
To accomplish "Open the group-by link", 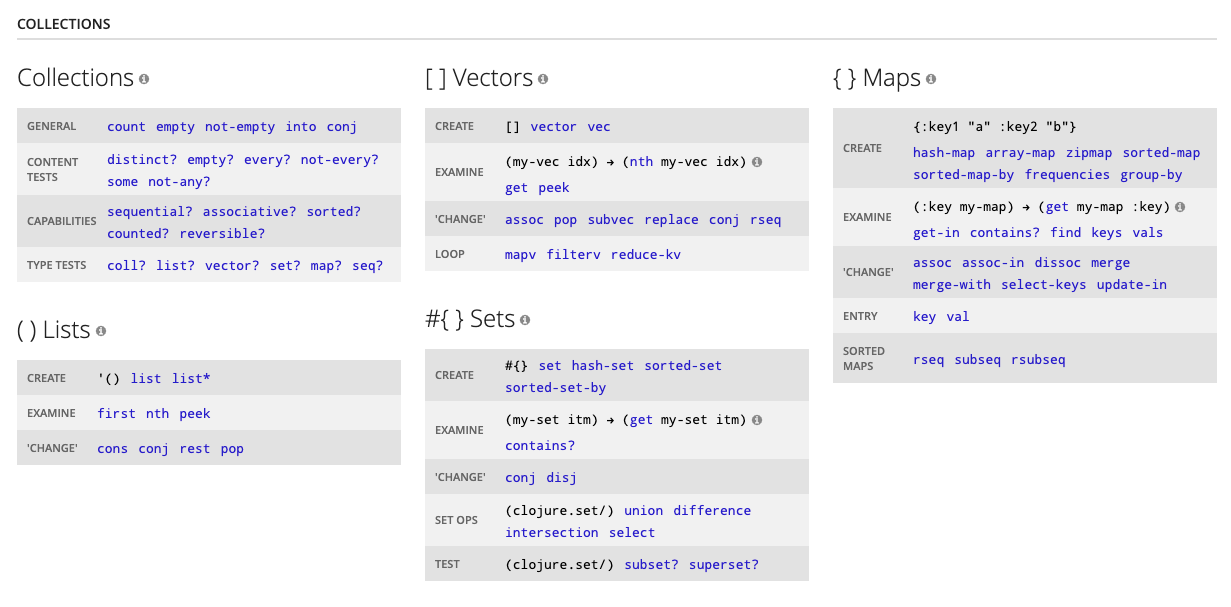I will (x=1151, y=175).
